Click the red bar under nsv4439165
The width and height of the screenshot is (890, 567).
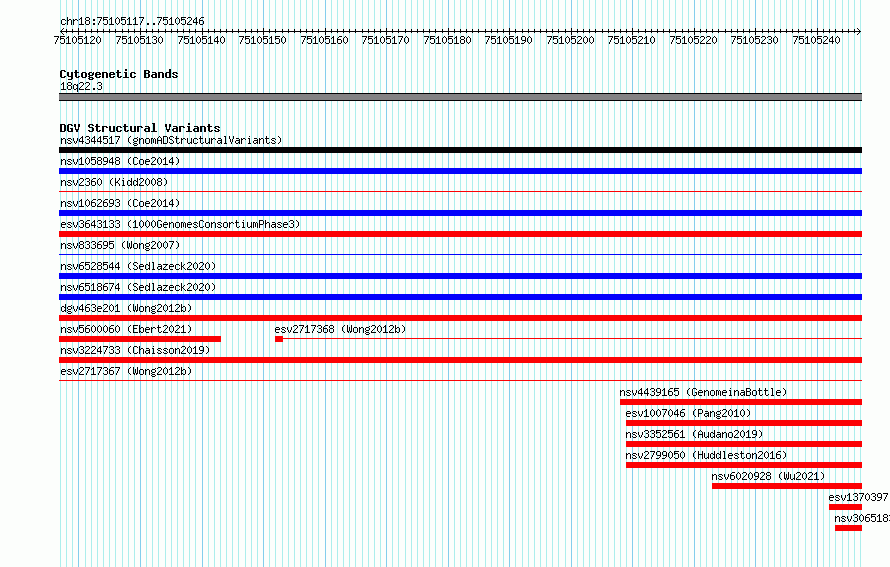click(x=741, y=402)
